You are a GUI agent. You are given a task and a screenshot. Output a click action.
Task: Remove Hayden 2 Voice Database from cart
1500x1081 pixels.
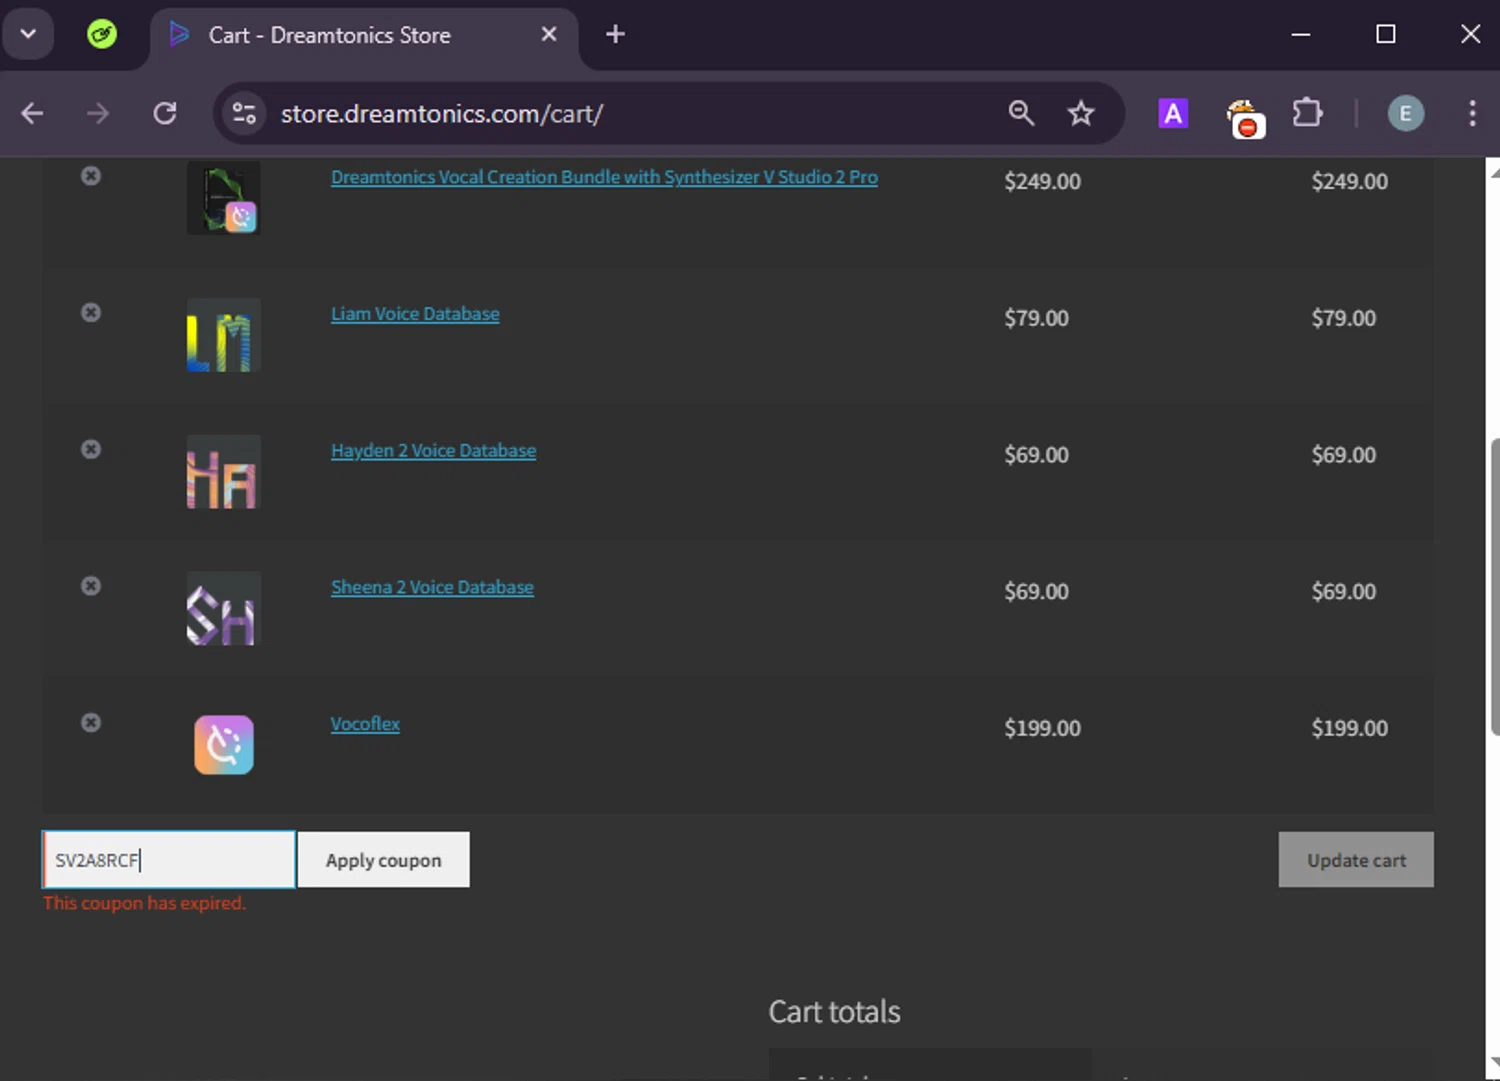pos(91,449)
